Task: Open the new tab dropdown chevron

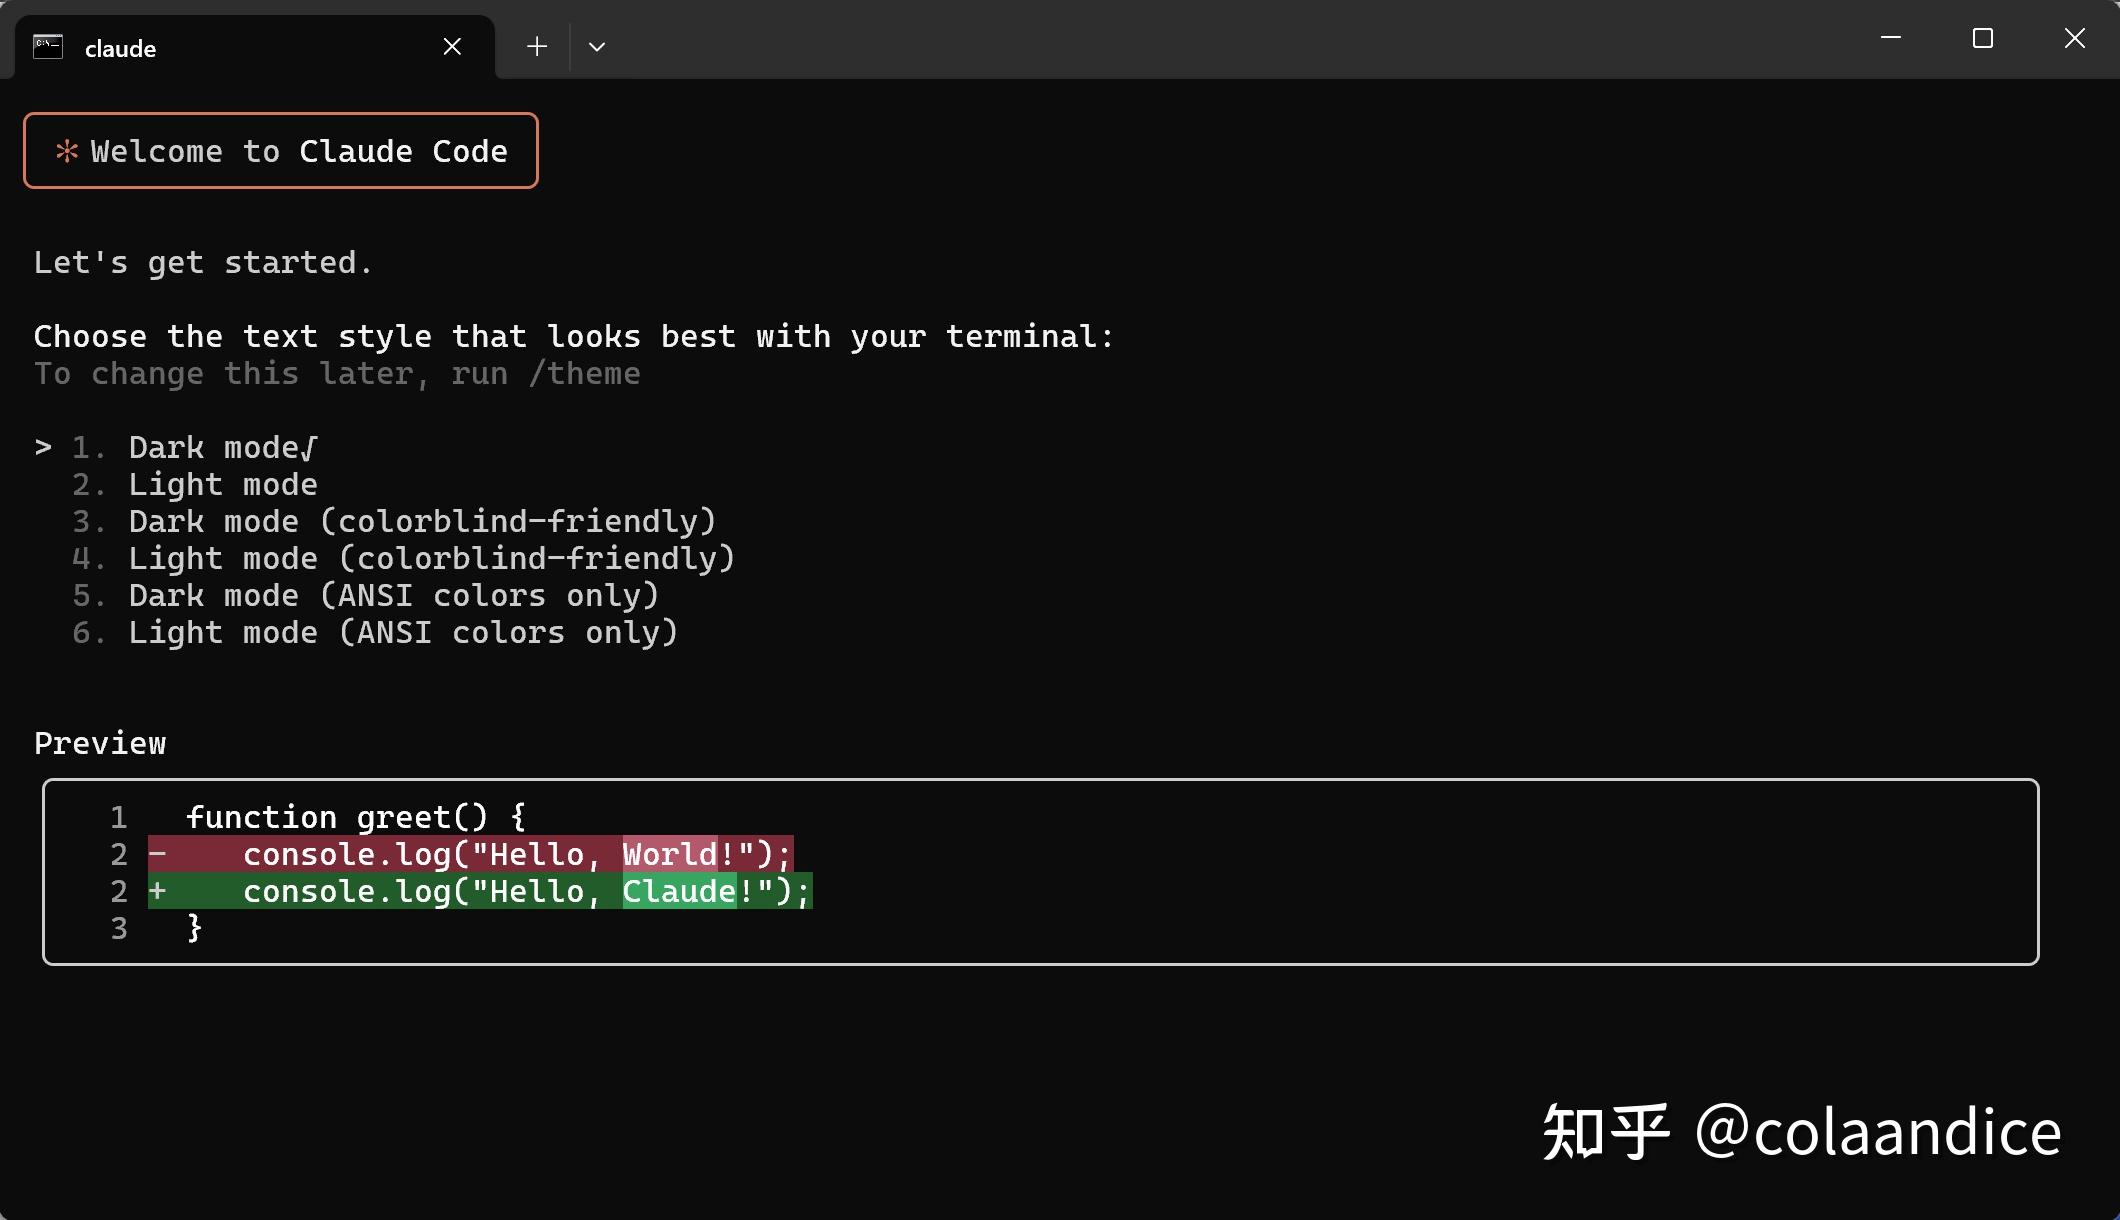Action: (597, 46)
